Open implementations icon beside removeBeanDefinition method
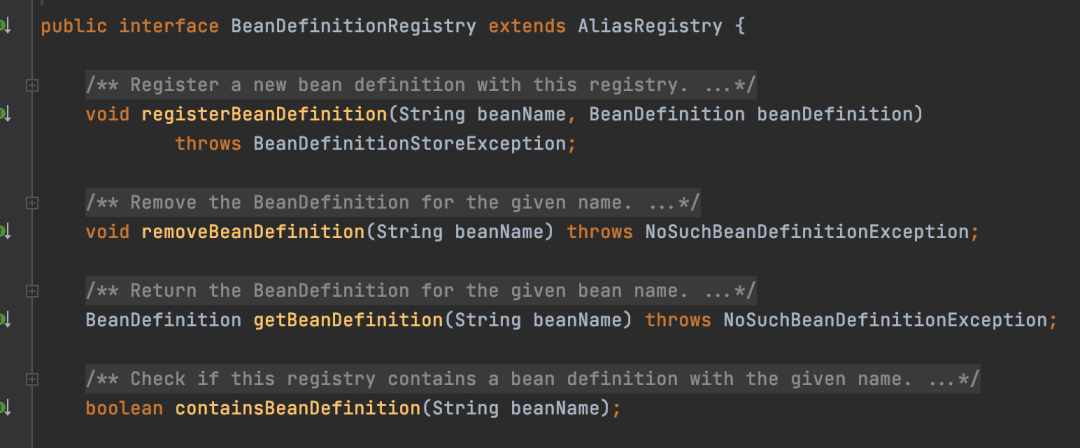 (x=6, y=232)
